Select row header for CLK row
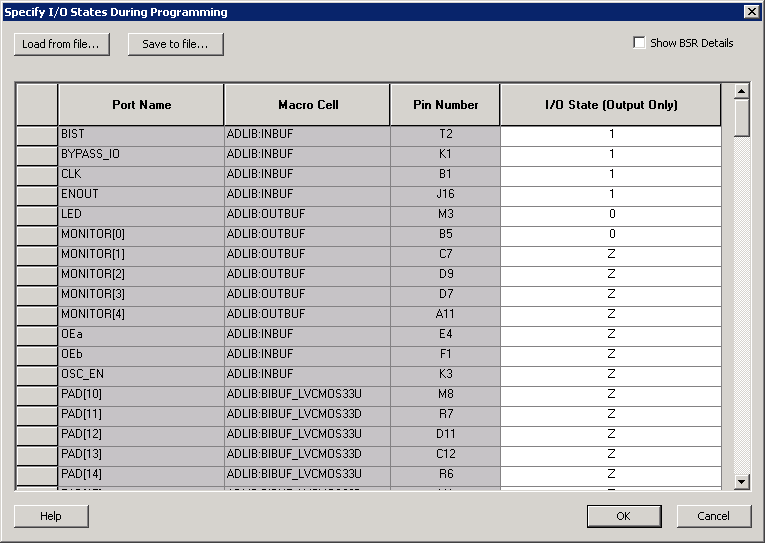Viewport: 765px width, 543px height. pos(37,174)
